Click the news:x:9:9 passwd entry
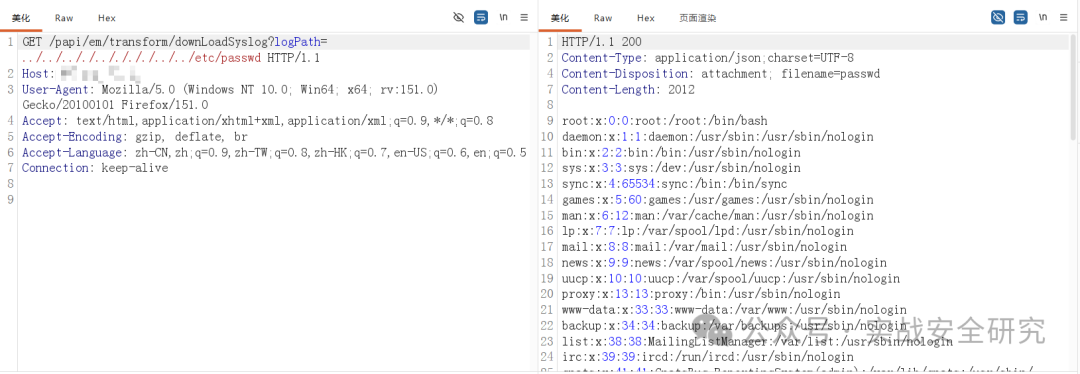The width and height of the screenshot is (1080, 374). tap(724, 263)
